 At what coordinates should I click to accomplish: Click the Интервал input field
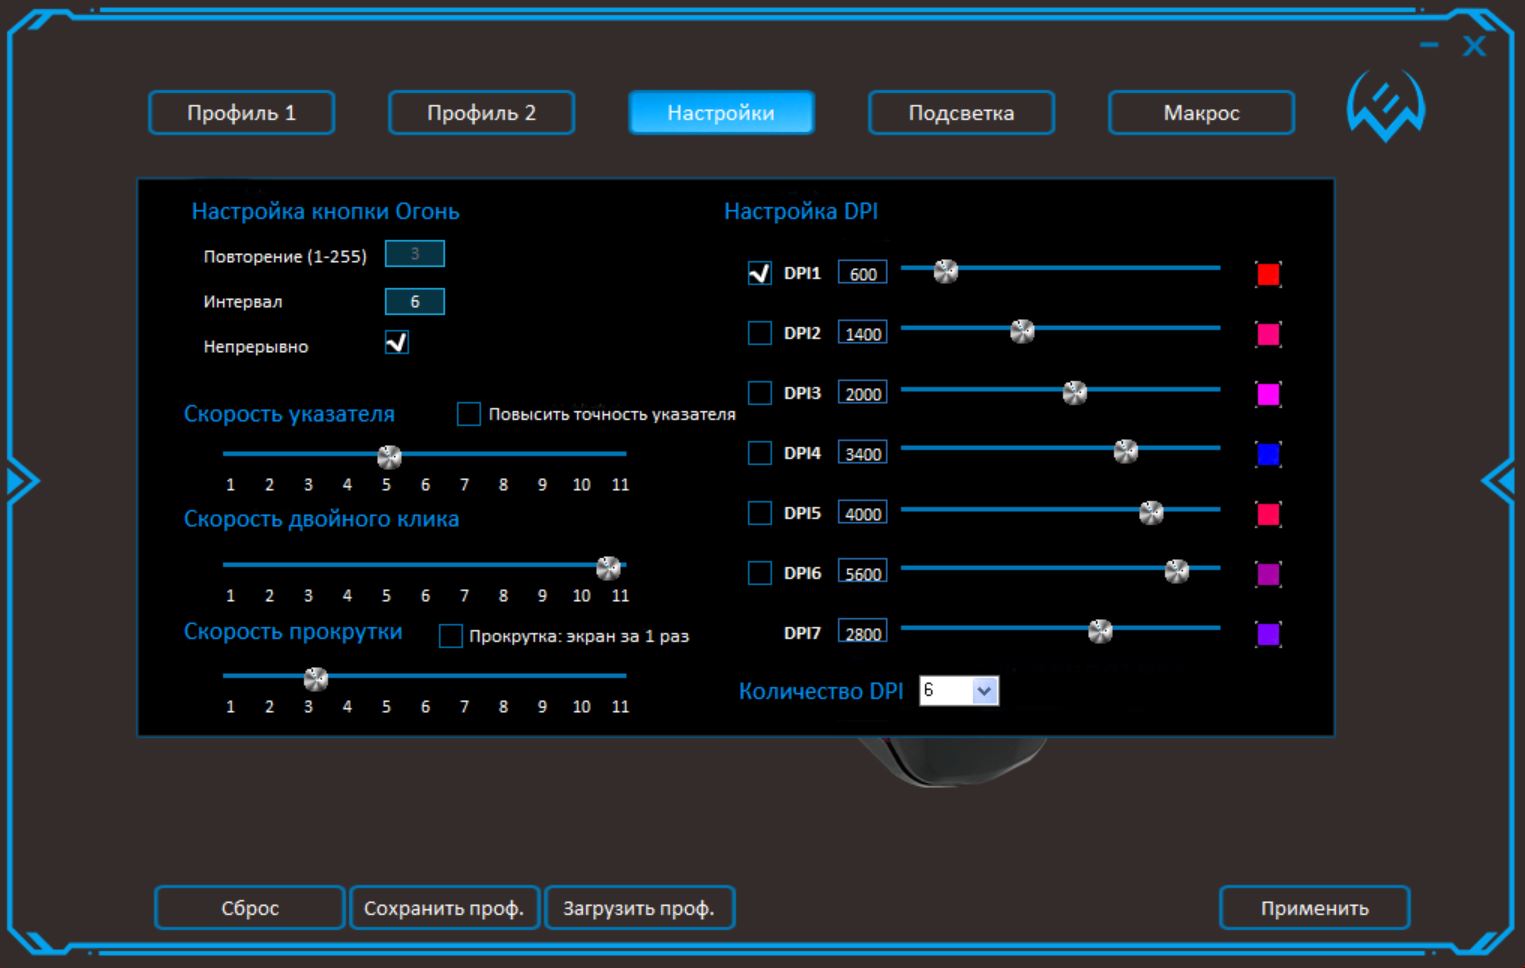[x=415, y=302]
